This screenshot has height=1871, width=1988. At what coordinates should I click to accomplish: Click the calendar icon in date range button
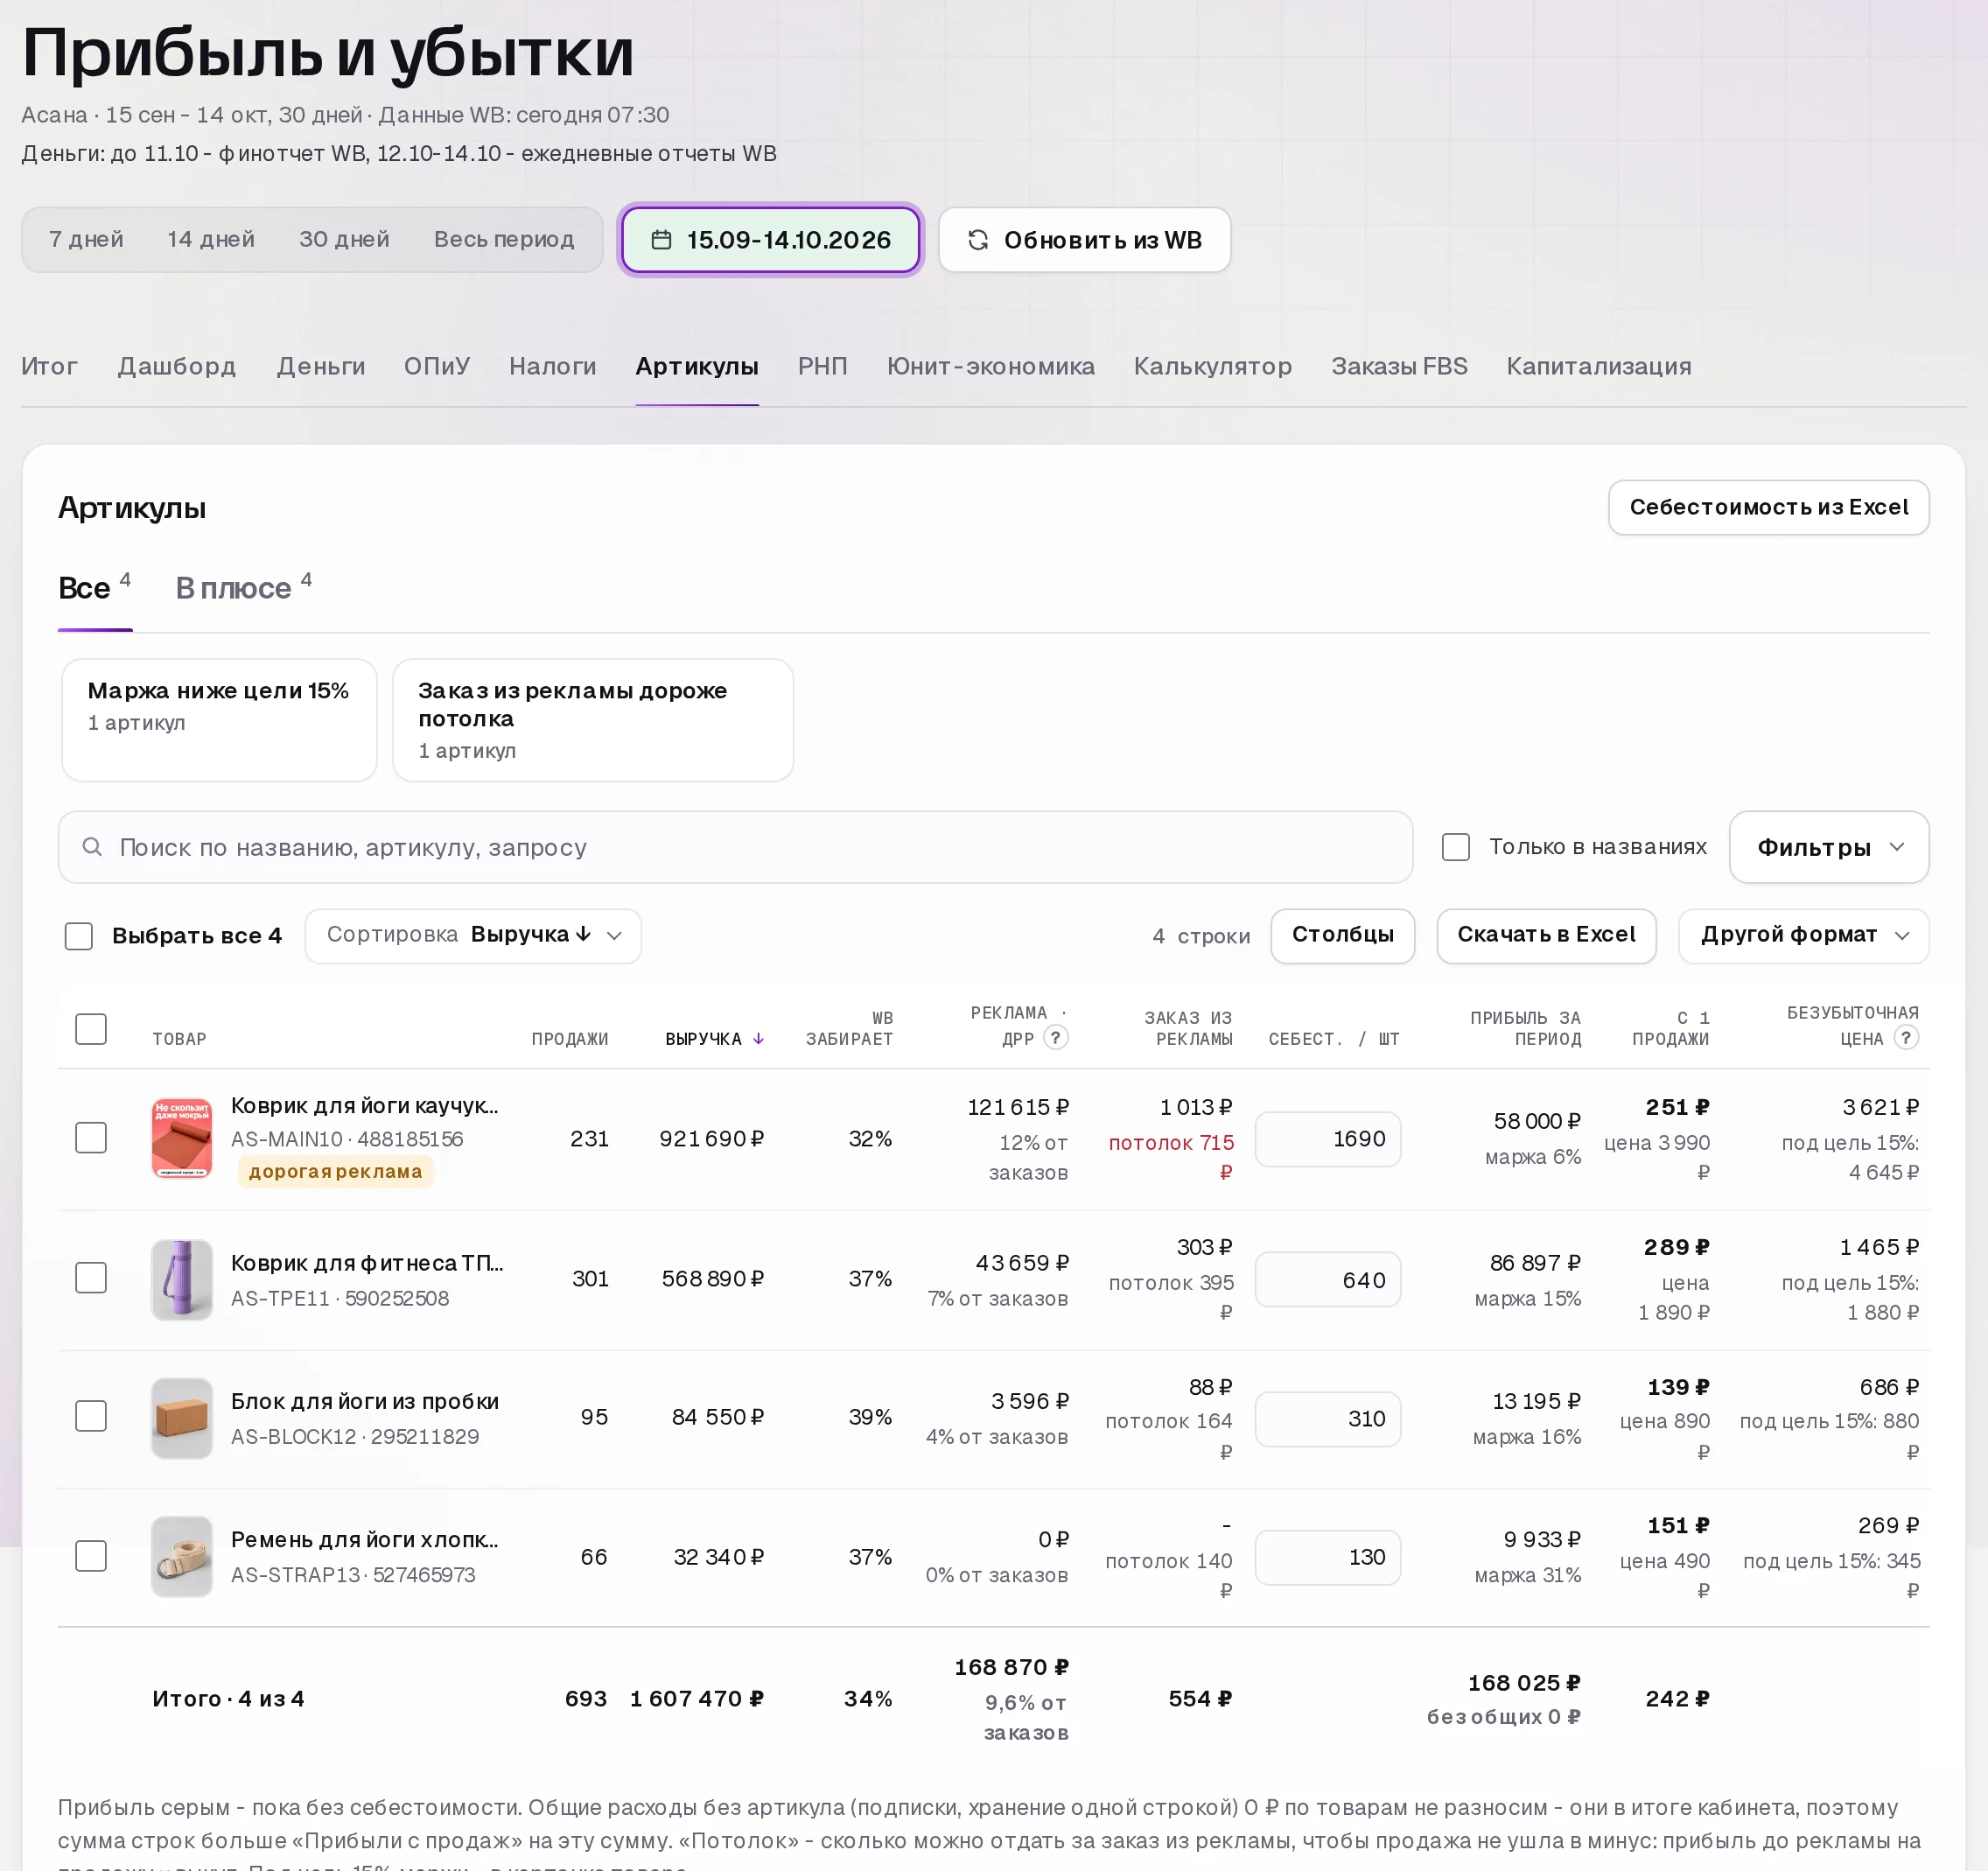[661, 240]
